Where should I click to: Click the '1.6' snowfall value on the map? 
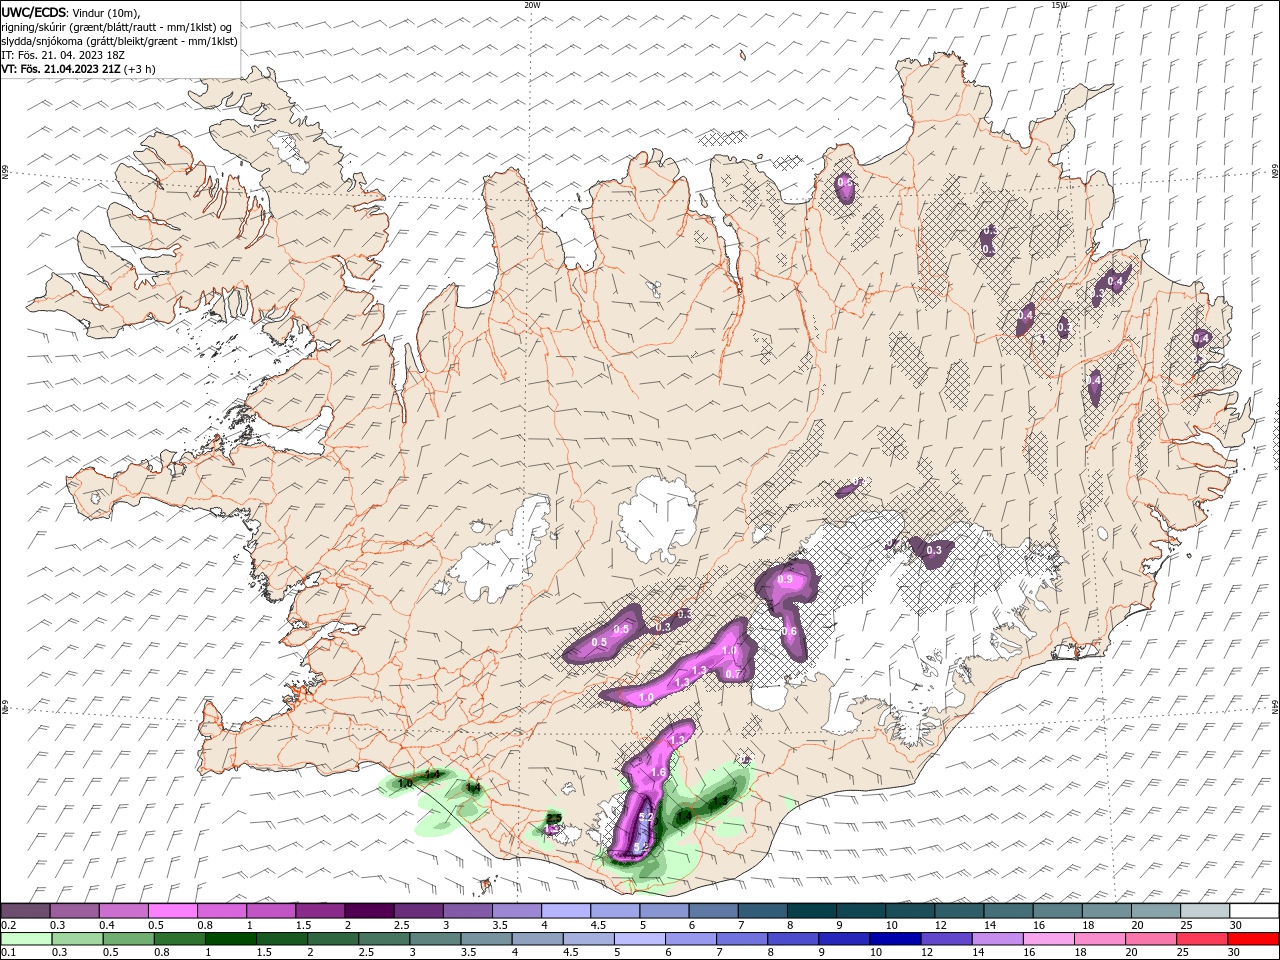(658, 772)
